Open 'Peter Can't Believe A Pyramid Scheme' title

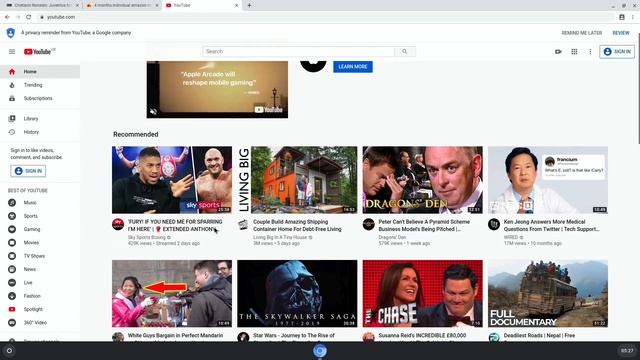tap(424, 225)
